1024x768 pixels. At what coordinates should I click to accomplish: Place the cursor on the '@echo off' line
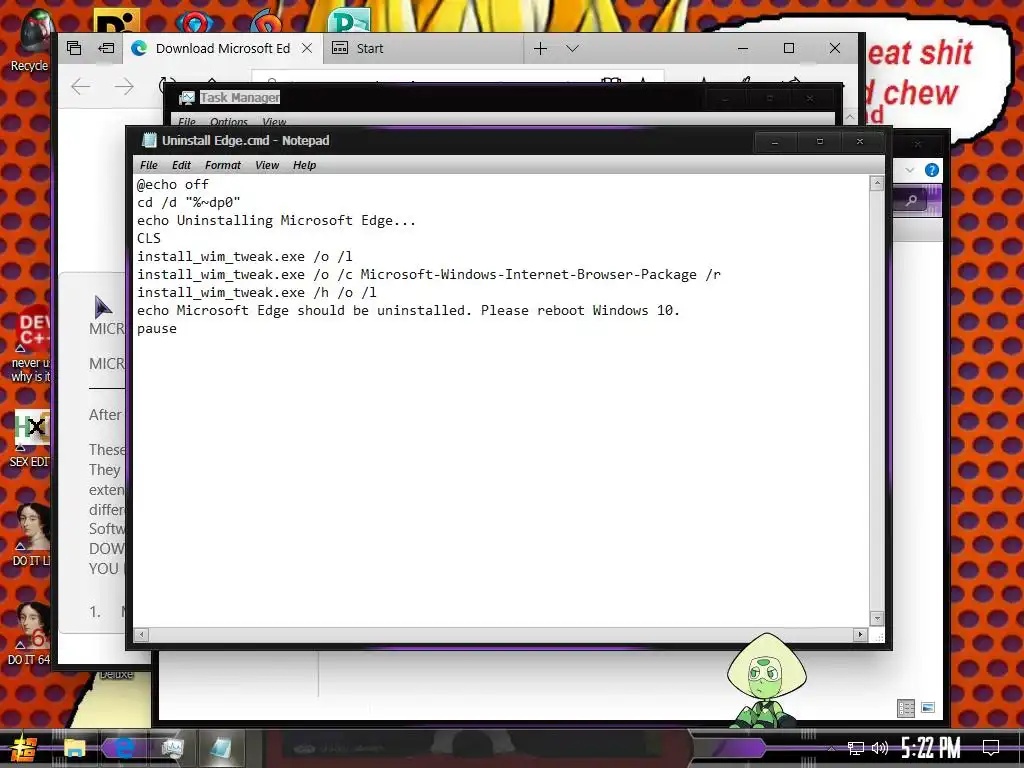[172, 184]
